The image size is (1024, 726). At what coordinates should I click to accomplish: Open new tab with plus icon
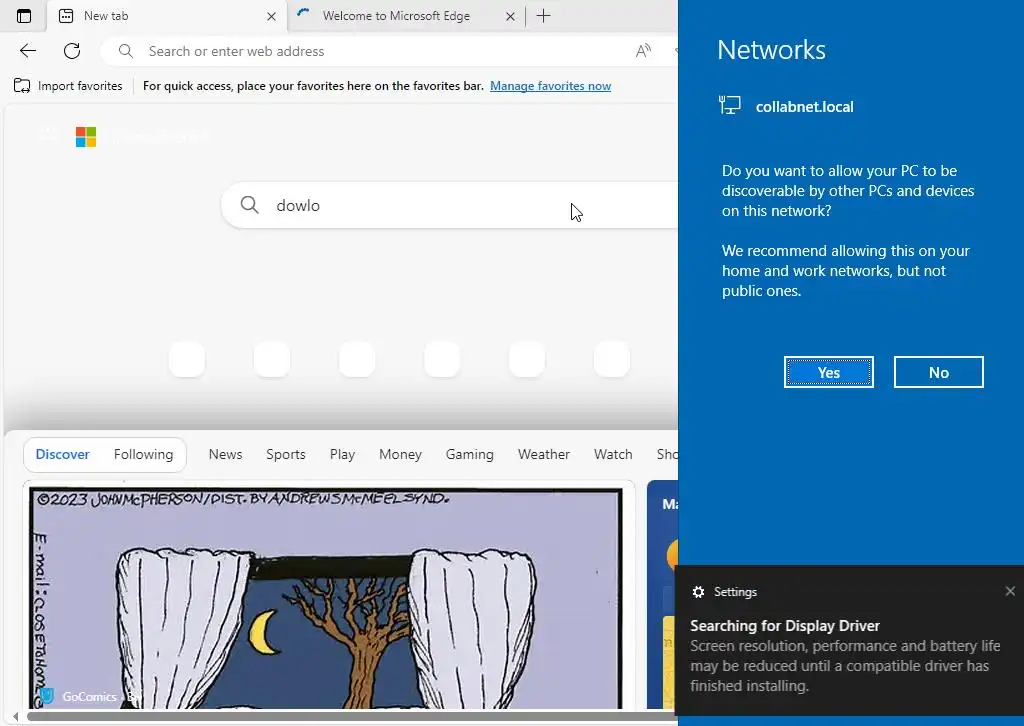coord(543,16)
